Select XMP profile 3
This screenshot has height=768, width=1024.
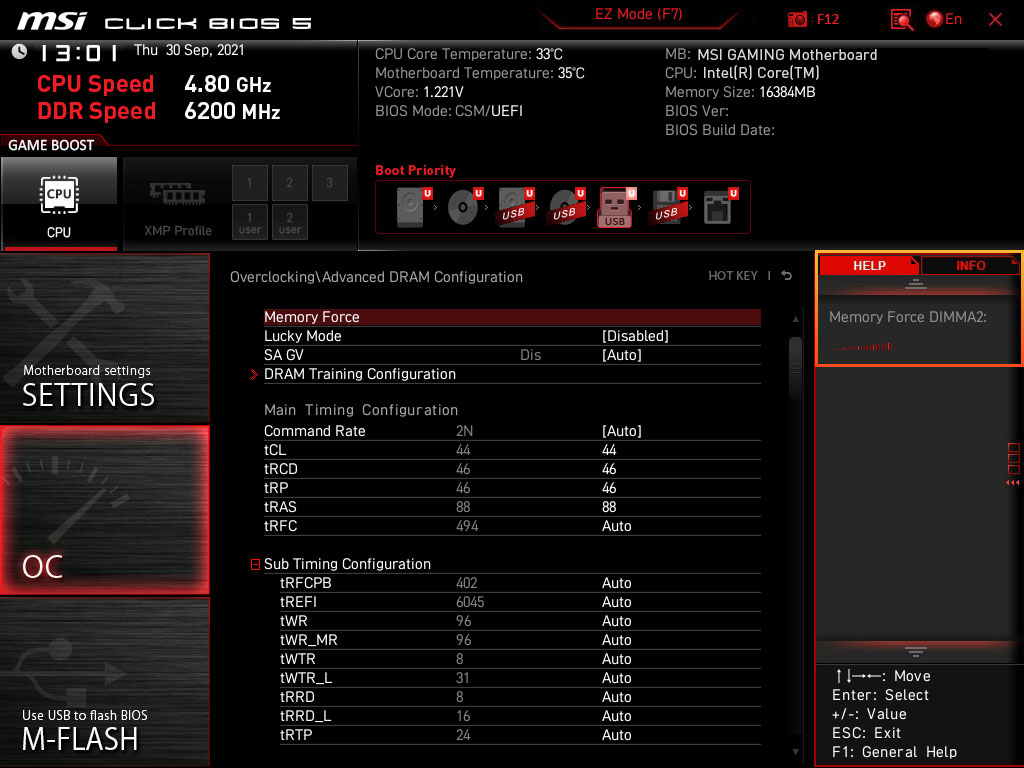coord(329,183)
